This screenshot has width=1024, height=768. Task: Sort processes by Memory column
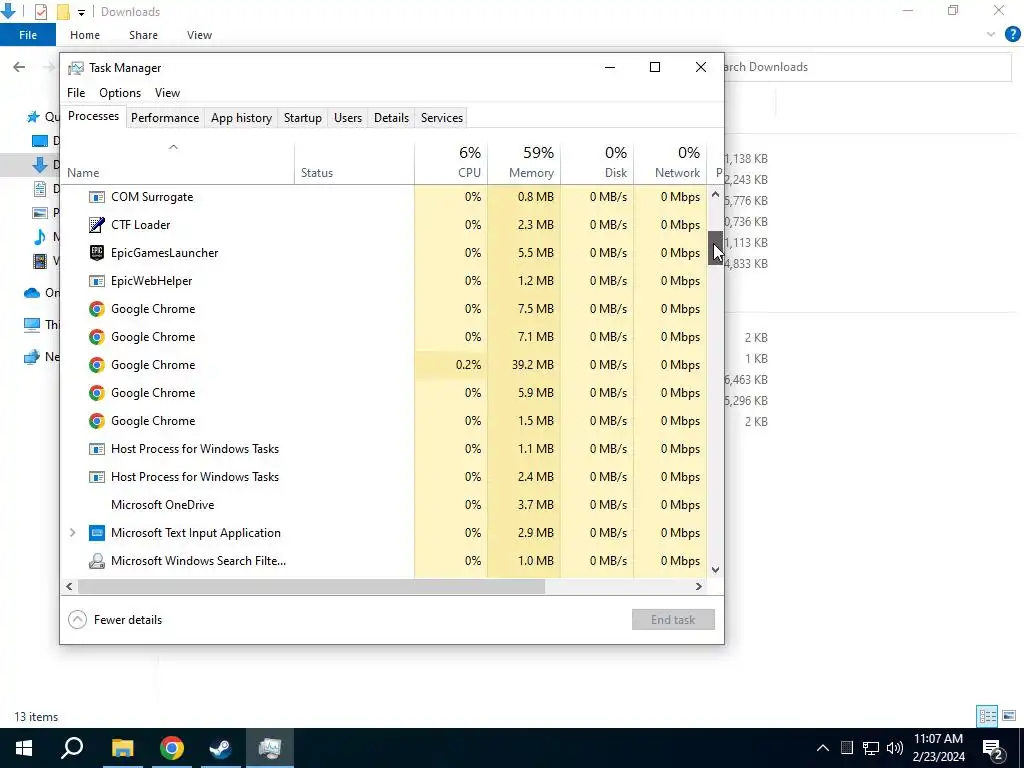(524, 162)
